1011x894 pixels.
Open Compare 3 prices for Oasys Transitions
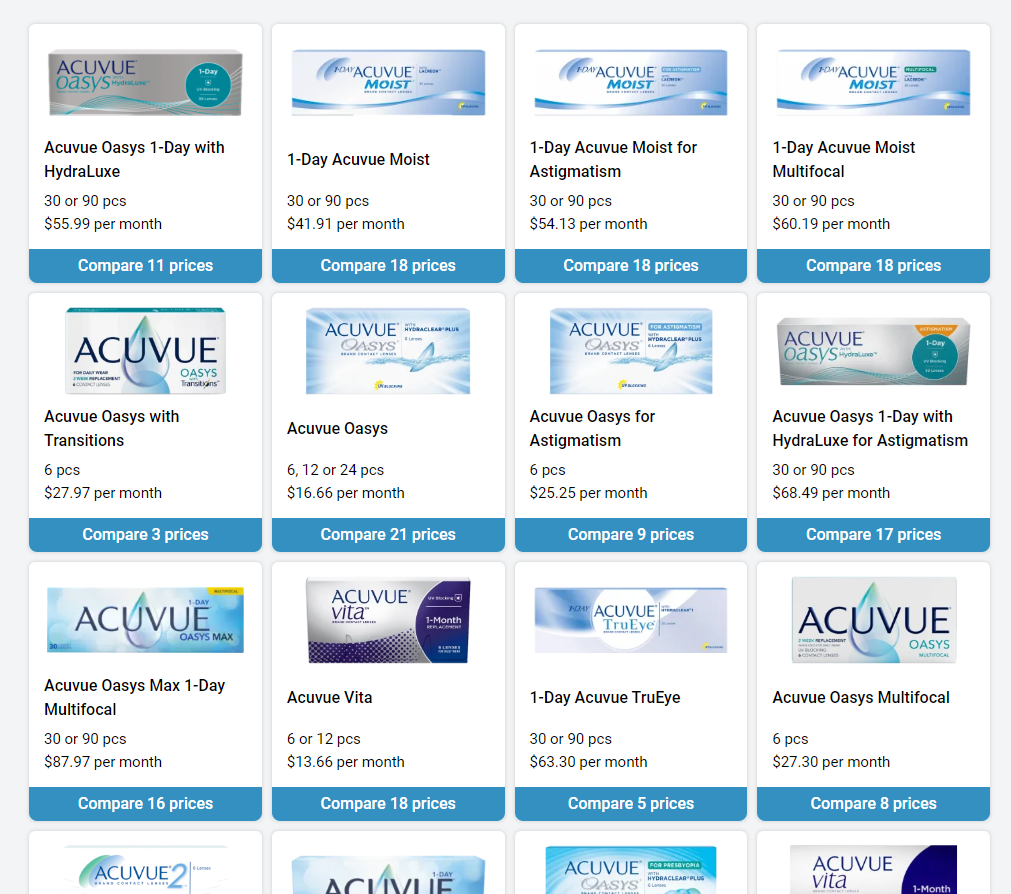[145, 534]
